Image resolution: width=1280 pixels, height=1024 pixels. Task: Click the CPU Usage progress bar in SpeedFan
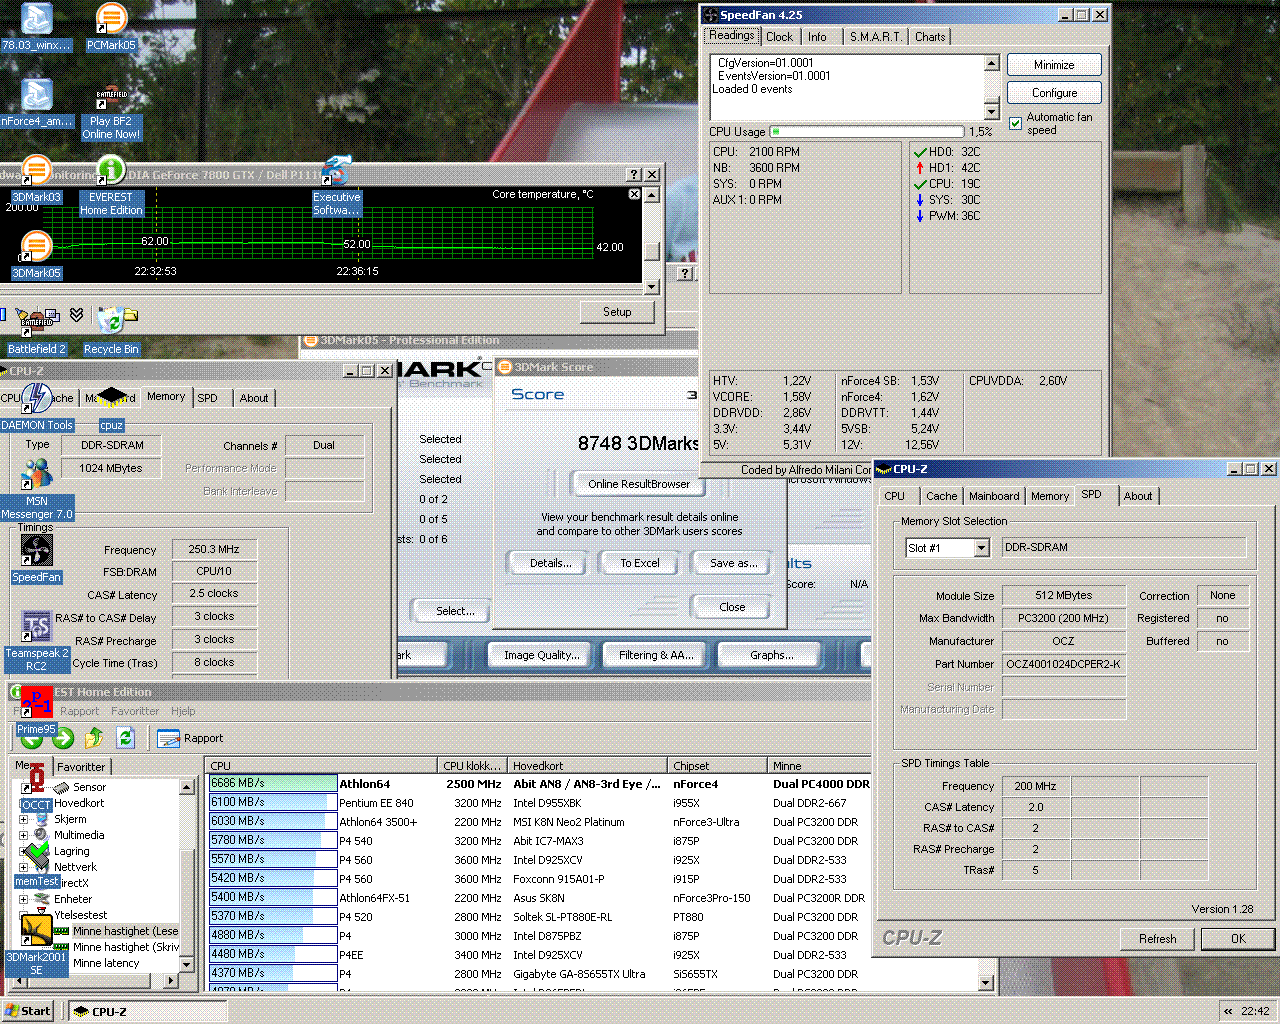tap(866, 131)
